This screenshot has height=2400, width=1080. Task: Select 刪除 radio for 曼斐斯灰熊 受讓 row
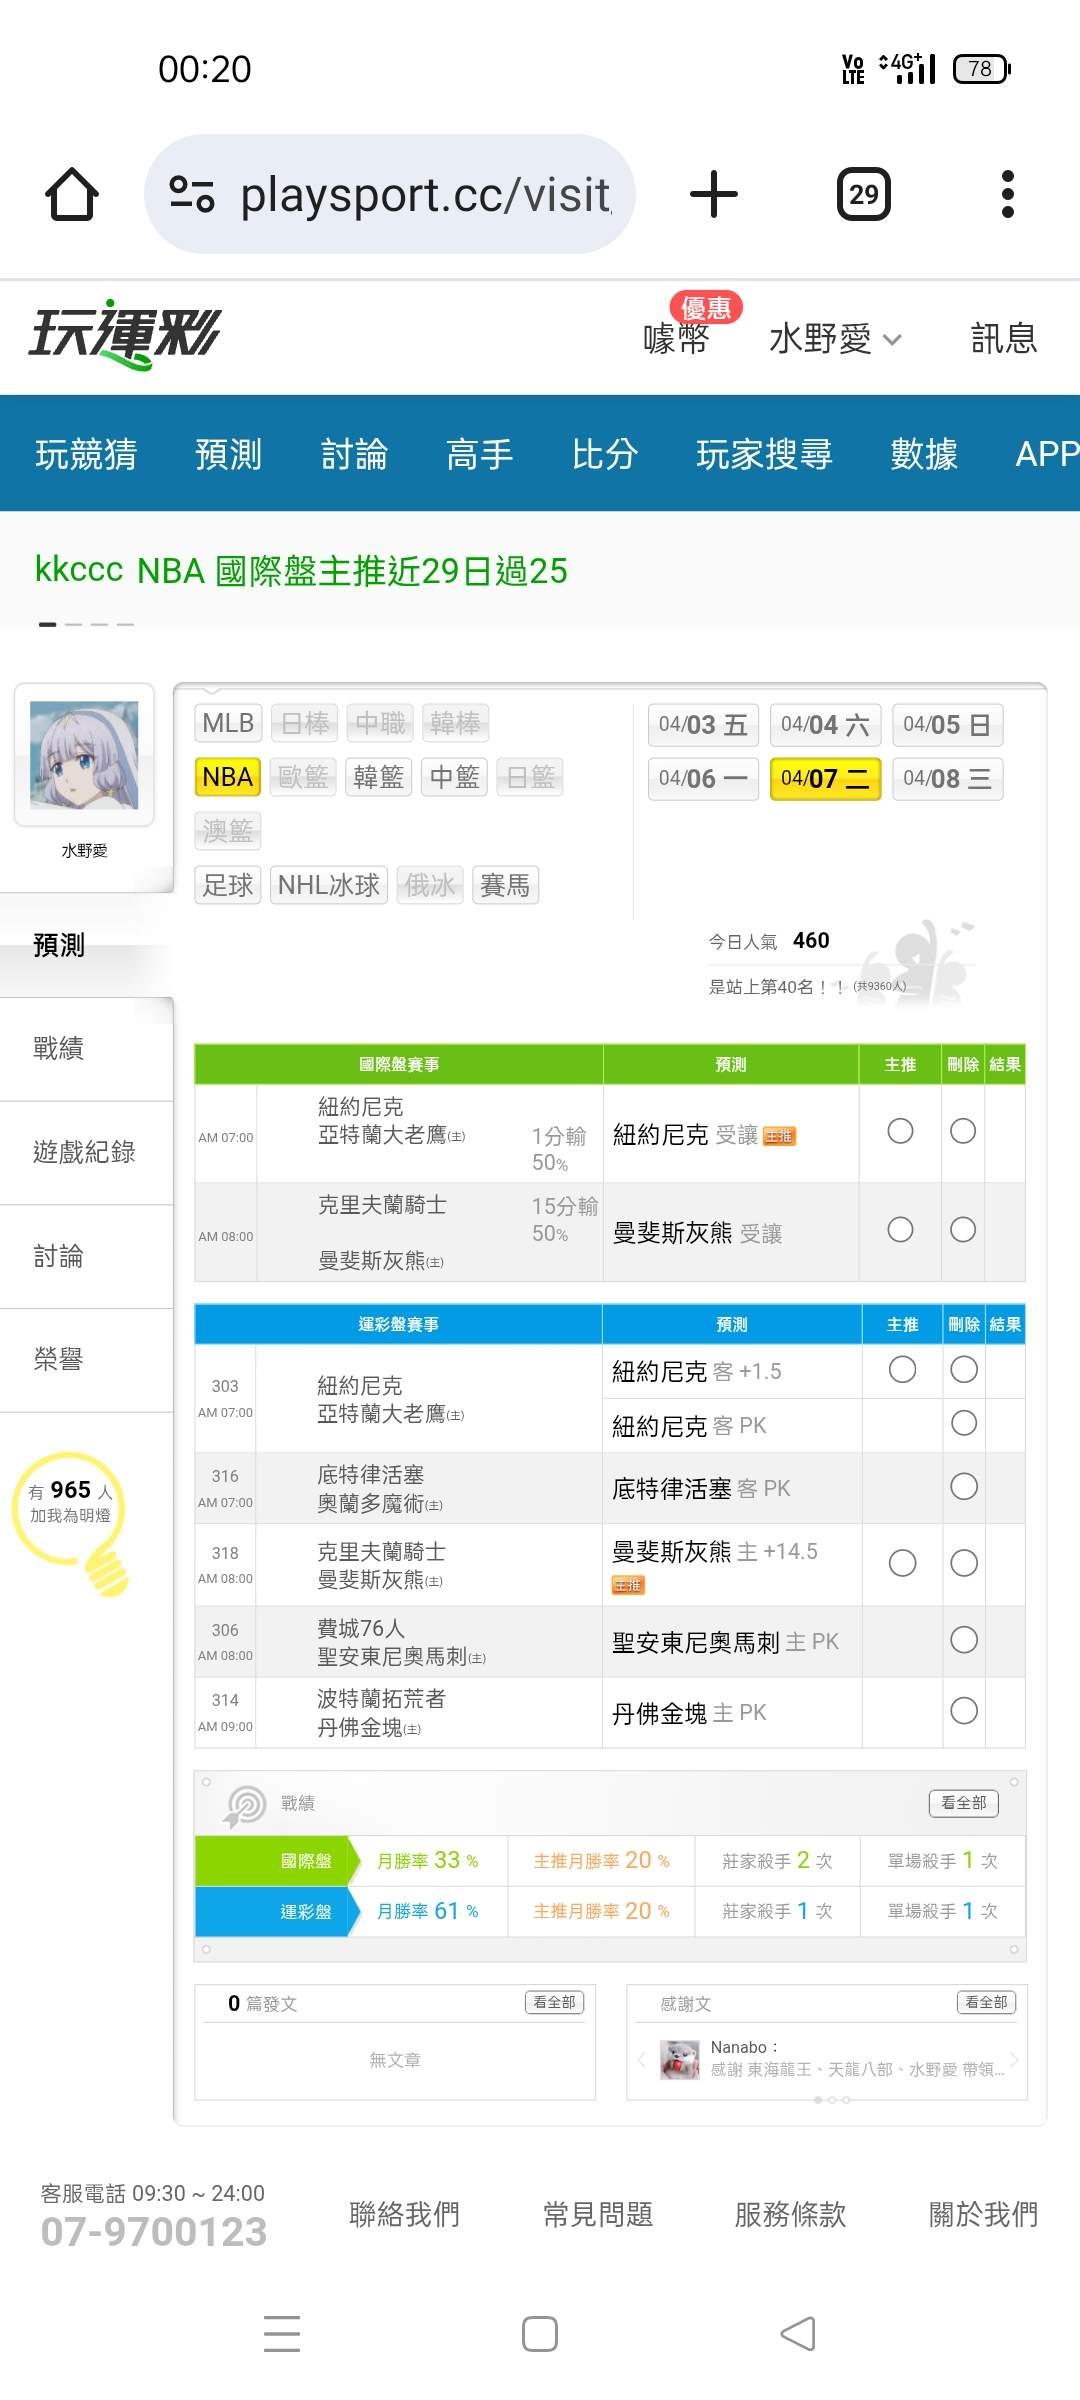click(963, 1230)
